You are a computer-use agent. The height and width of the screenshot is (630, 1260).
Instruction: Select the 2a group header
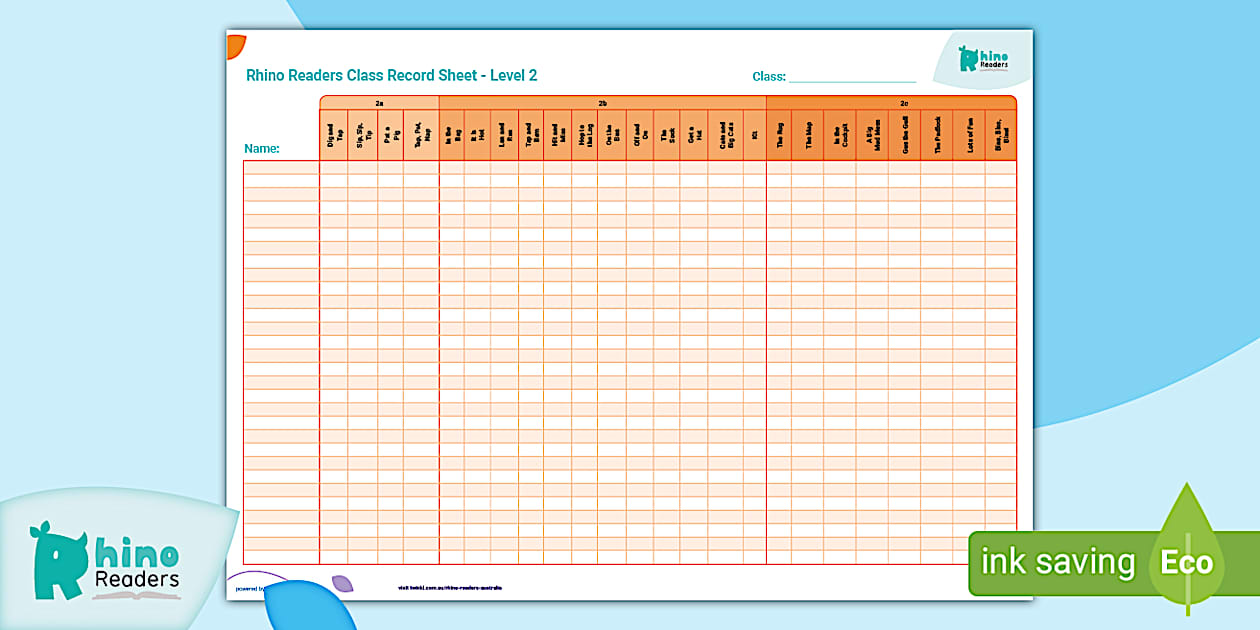379,102
